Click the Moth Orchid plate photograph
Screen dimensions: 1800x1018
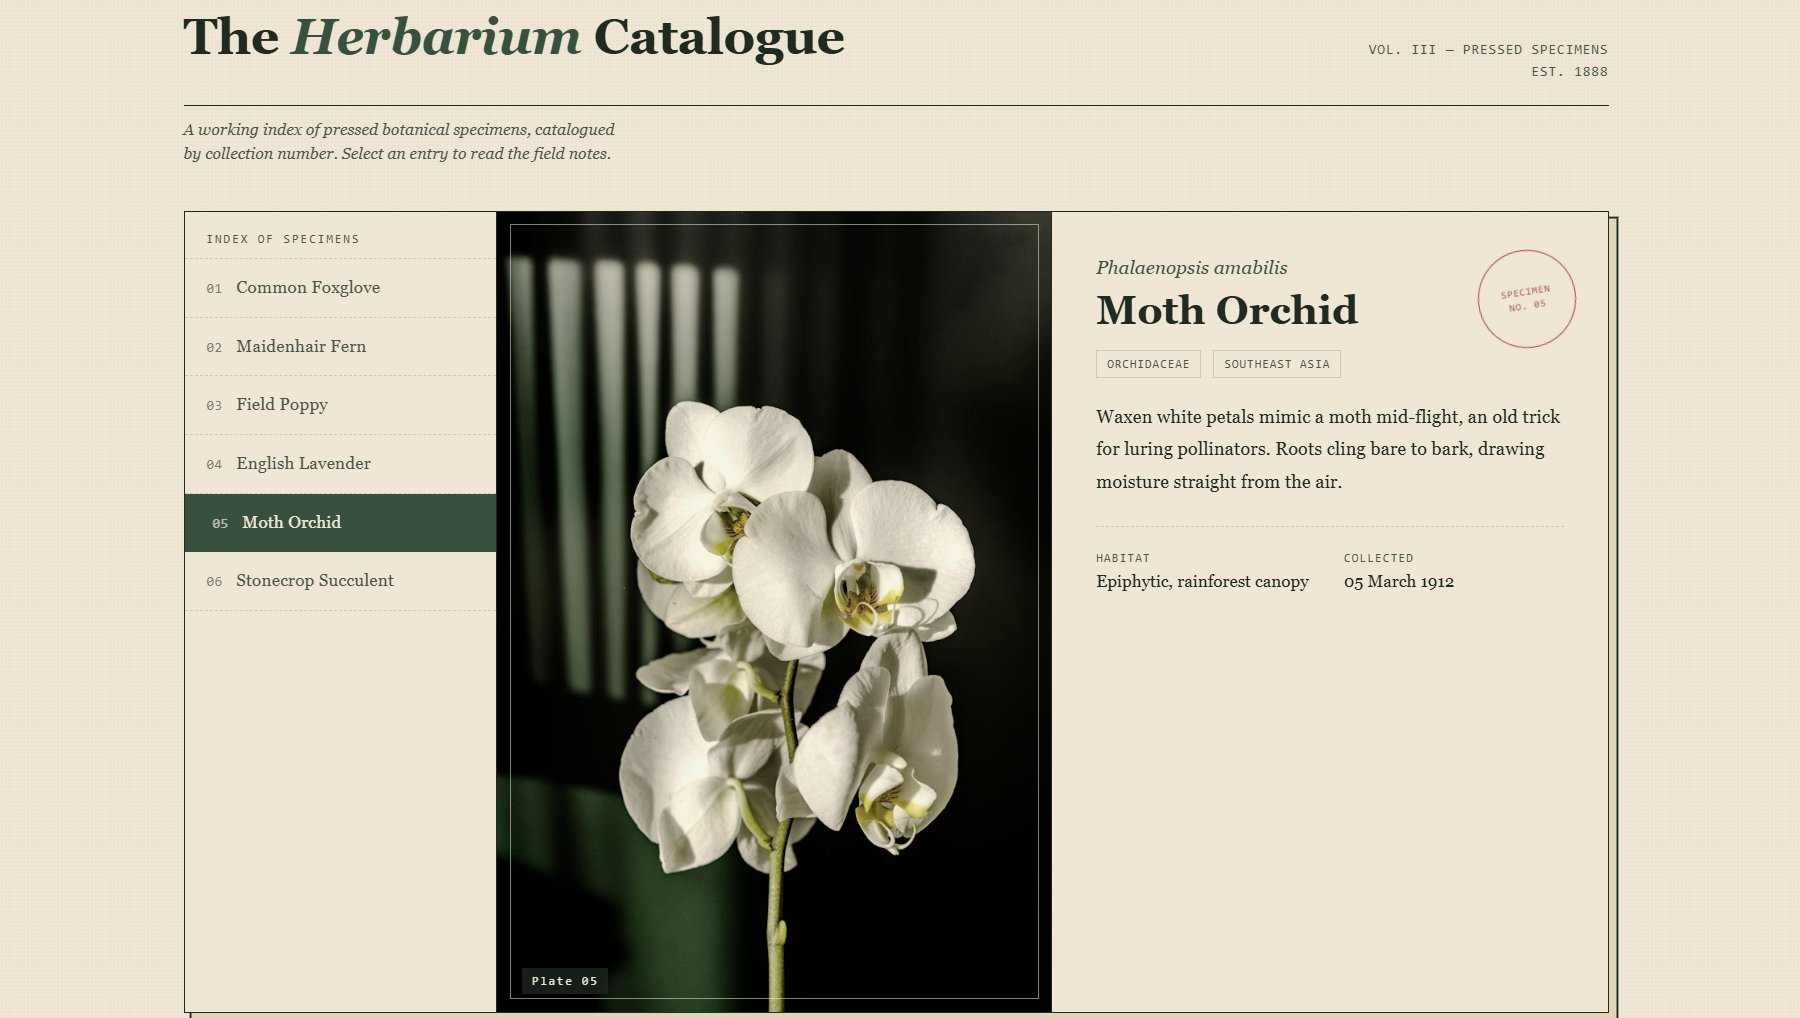click(774, 612)
